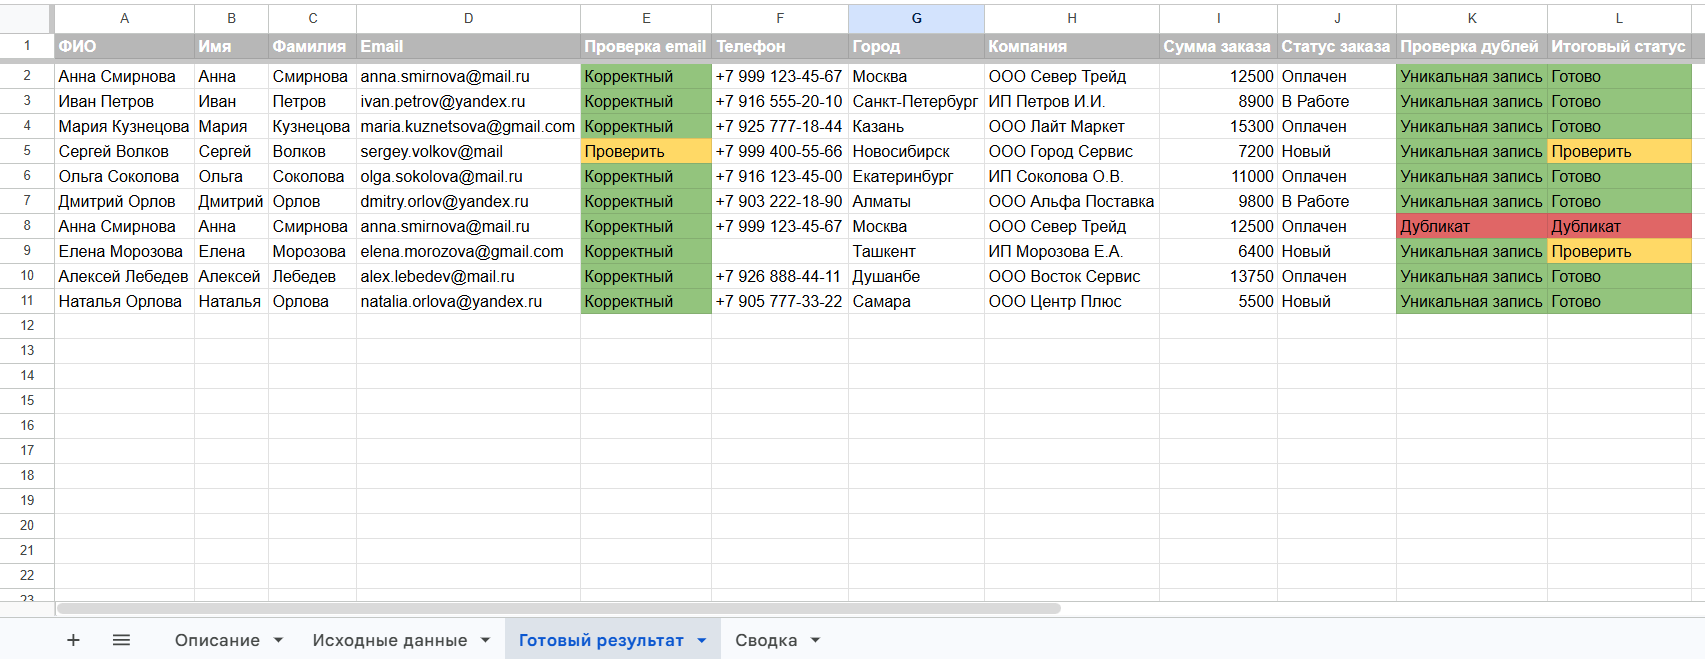This screenshot has width=1705, height=659.
Task: Select email natalia.orlova@yandex.ru
Action: point(468,301)
